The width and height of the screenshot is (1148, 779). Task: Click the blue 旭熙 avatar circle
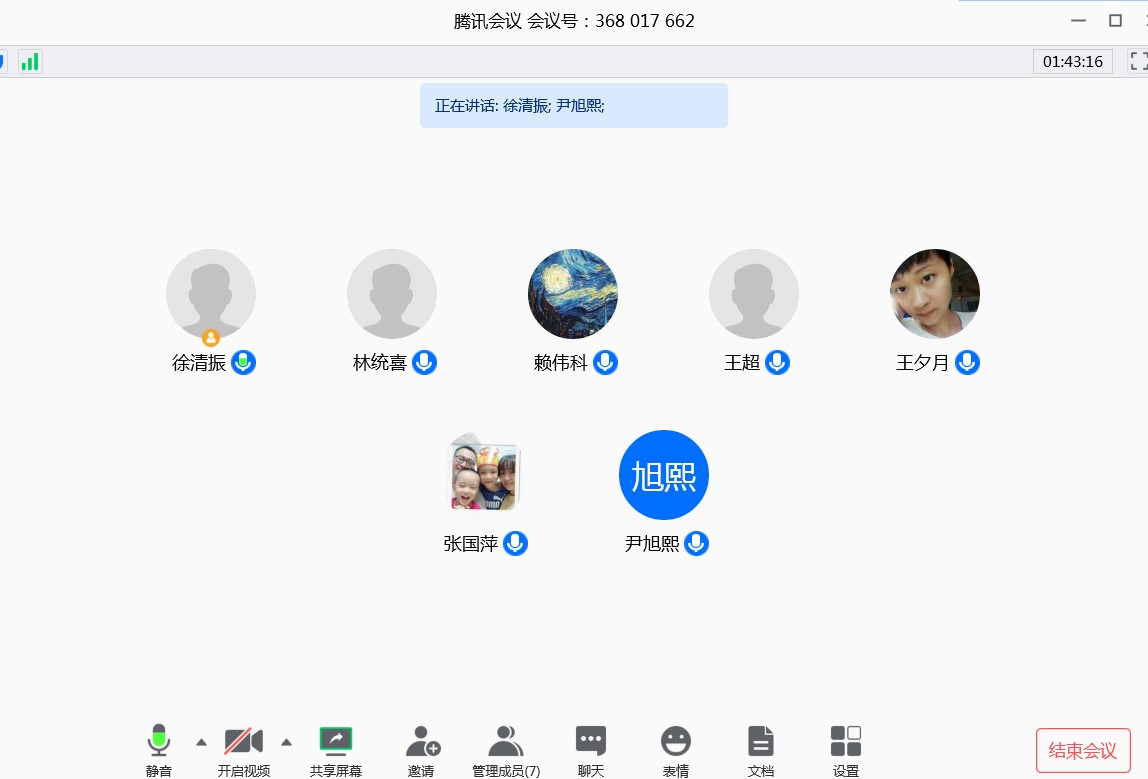coord(664,475)
